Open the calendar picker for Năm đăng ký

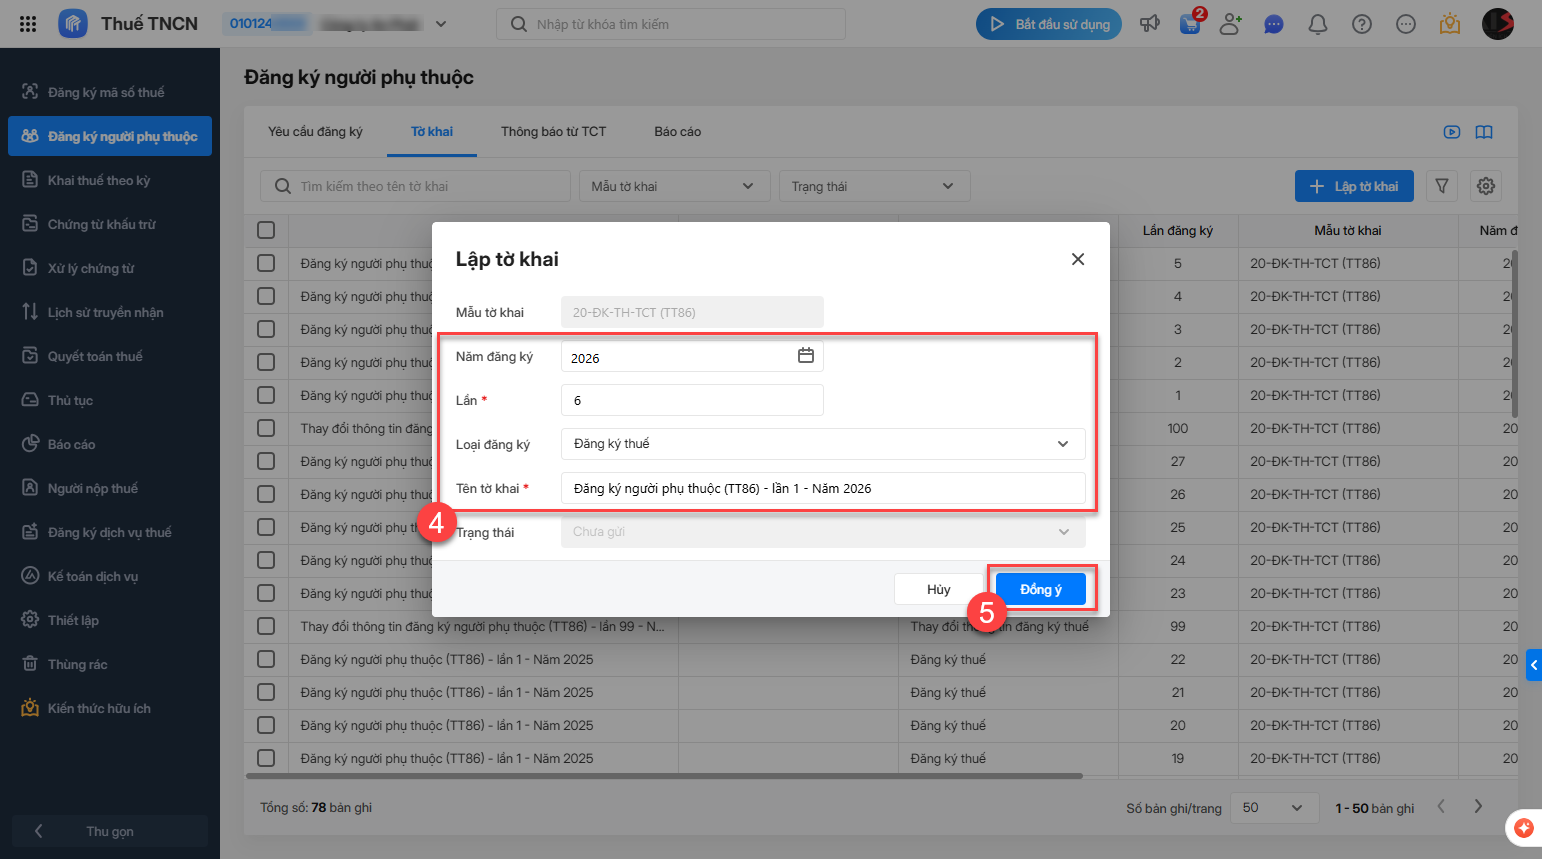tap(805, 356)
